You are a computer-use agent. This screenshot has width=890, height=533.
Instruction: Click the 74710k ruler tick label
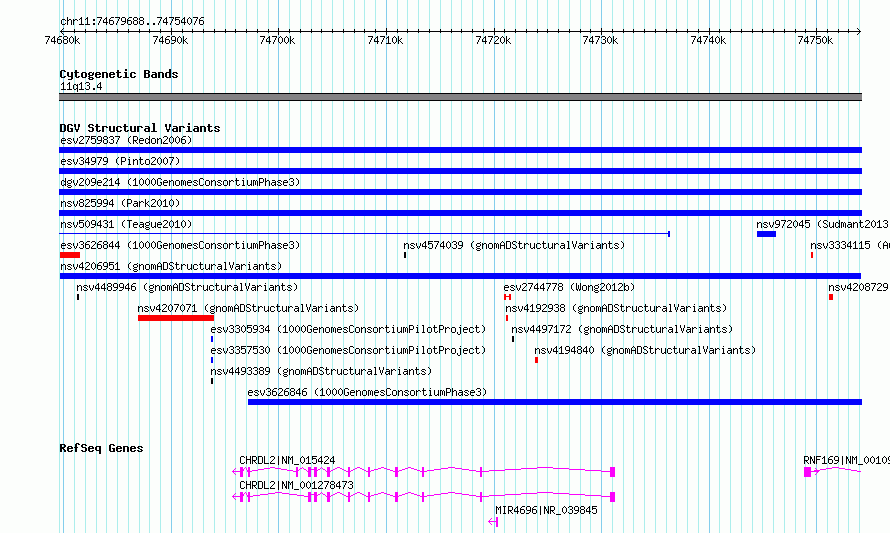[x=385, y=40]
